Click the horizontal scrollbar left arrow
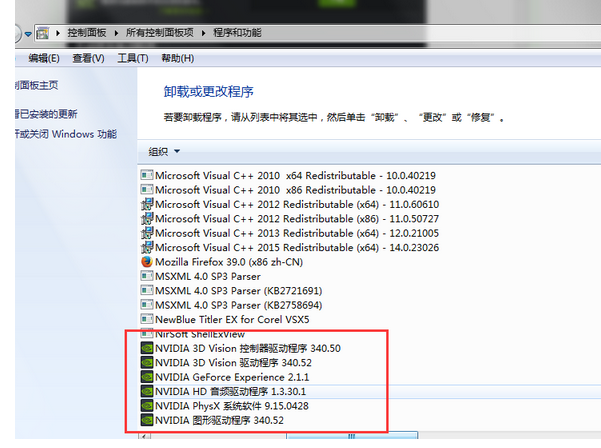 pos(144,436)
